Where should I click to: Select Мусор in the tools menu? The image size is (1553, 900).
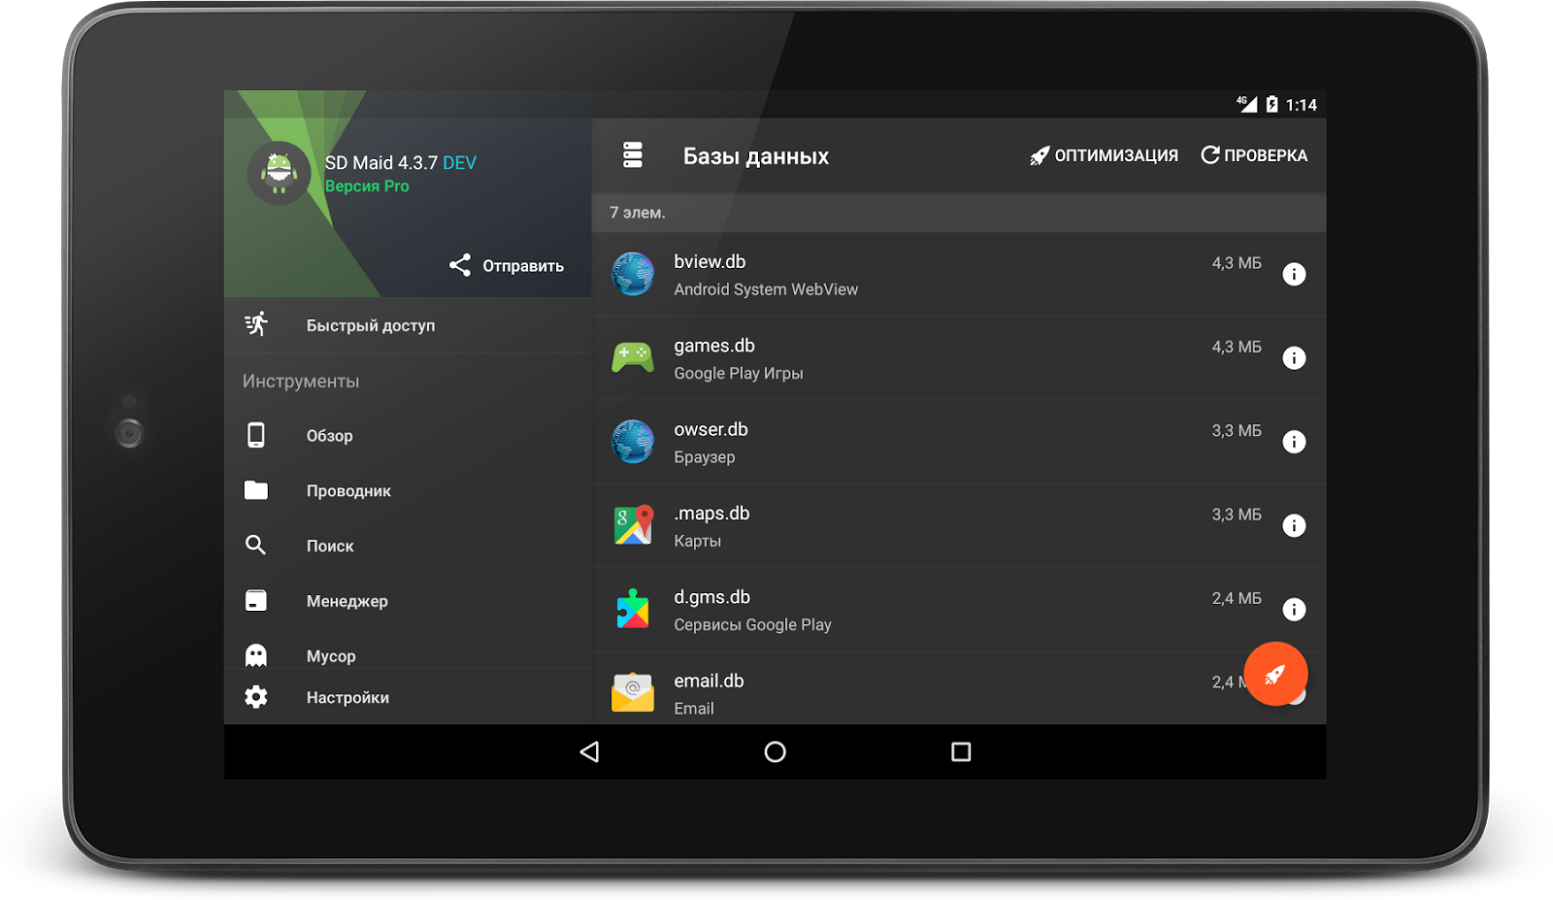point(408,650)
